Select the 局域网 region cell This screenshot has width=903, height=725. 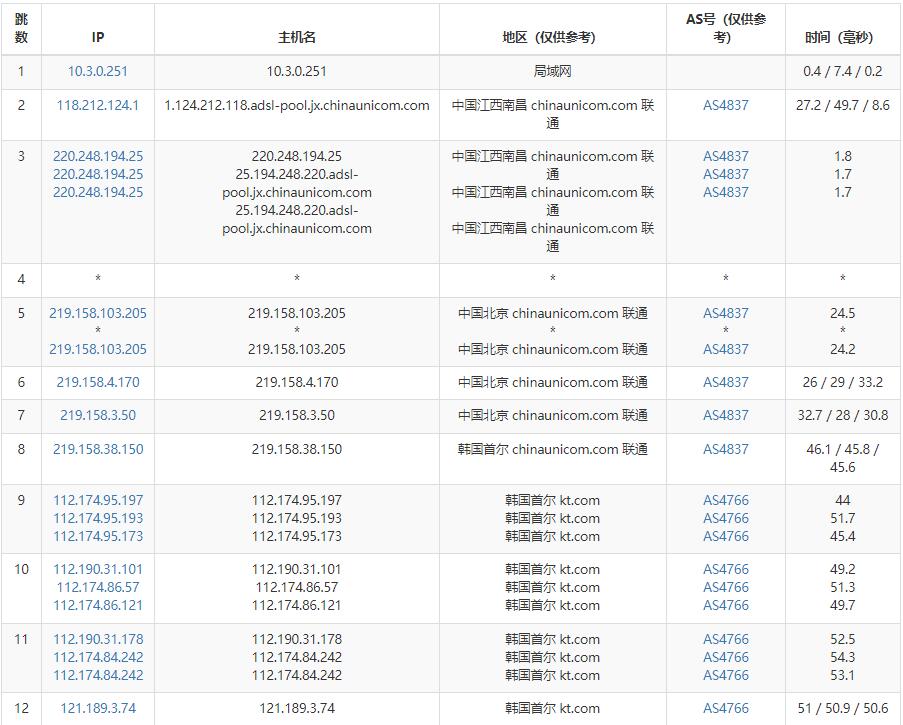point(552,71)
